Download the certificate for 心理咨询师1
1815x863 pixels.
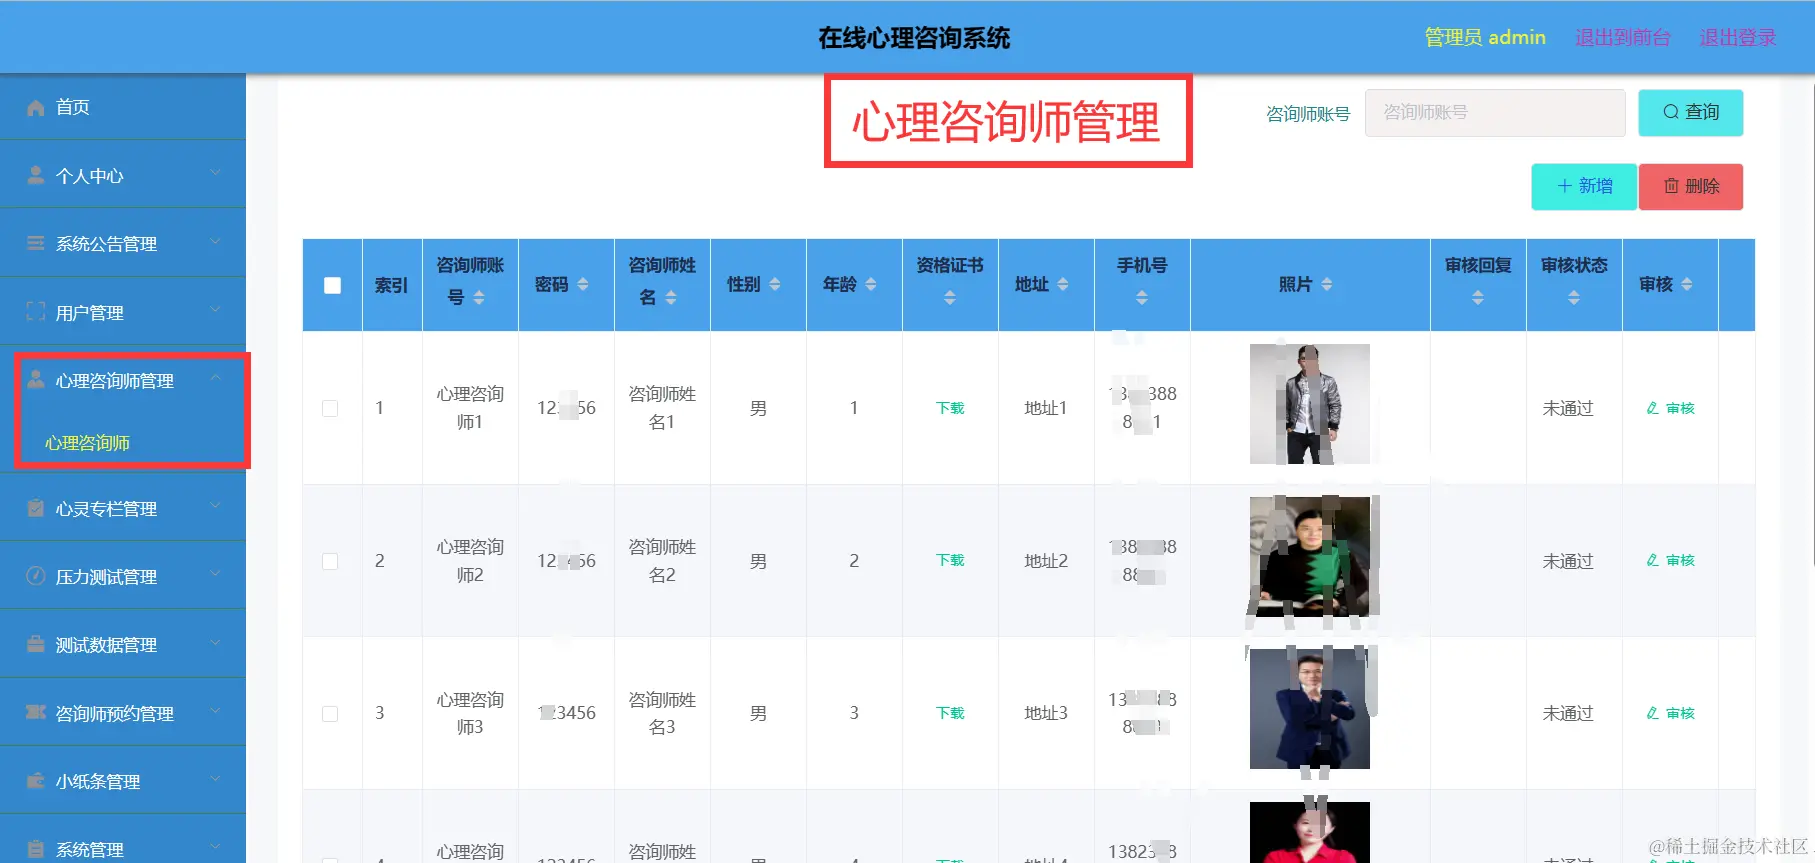click(950, 408)
